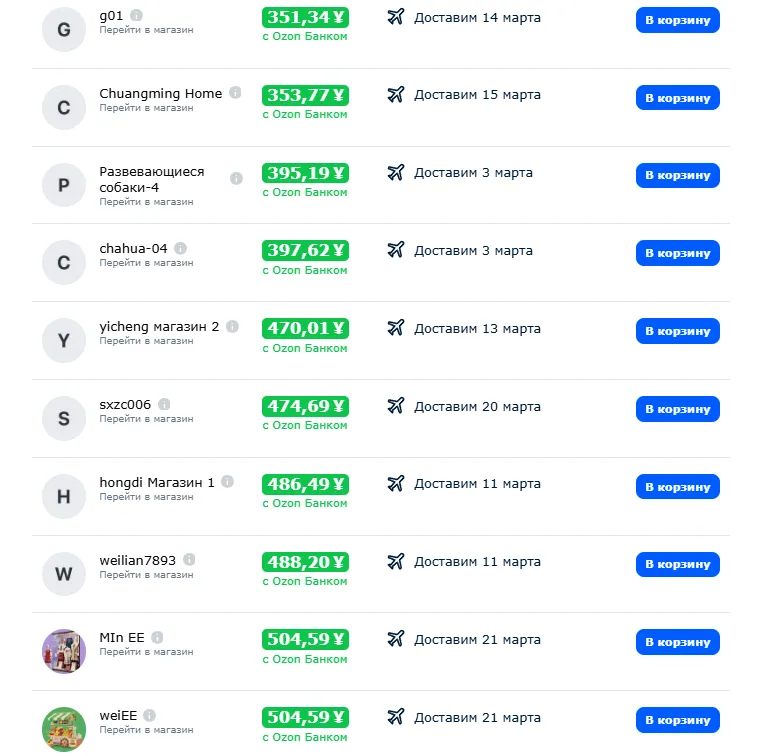
Task: Add sxzc006 offer to cart
Action: 677,409
